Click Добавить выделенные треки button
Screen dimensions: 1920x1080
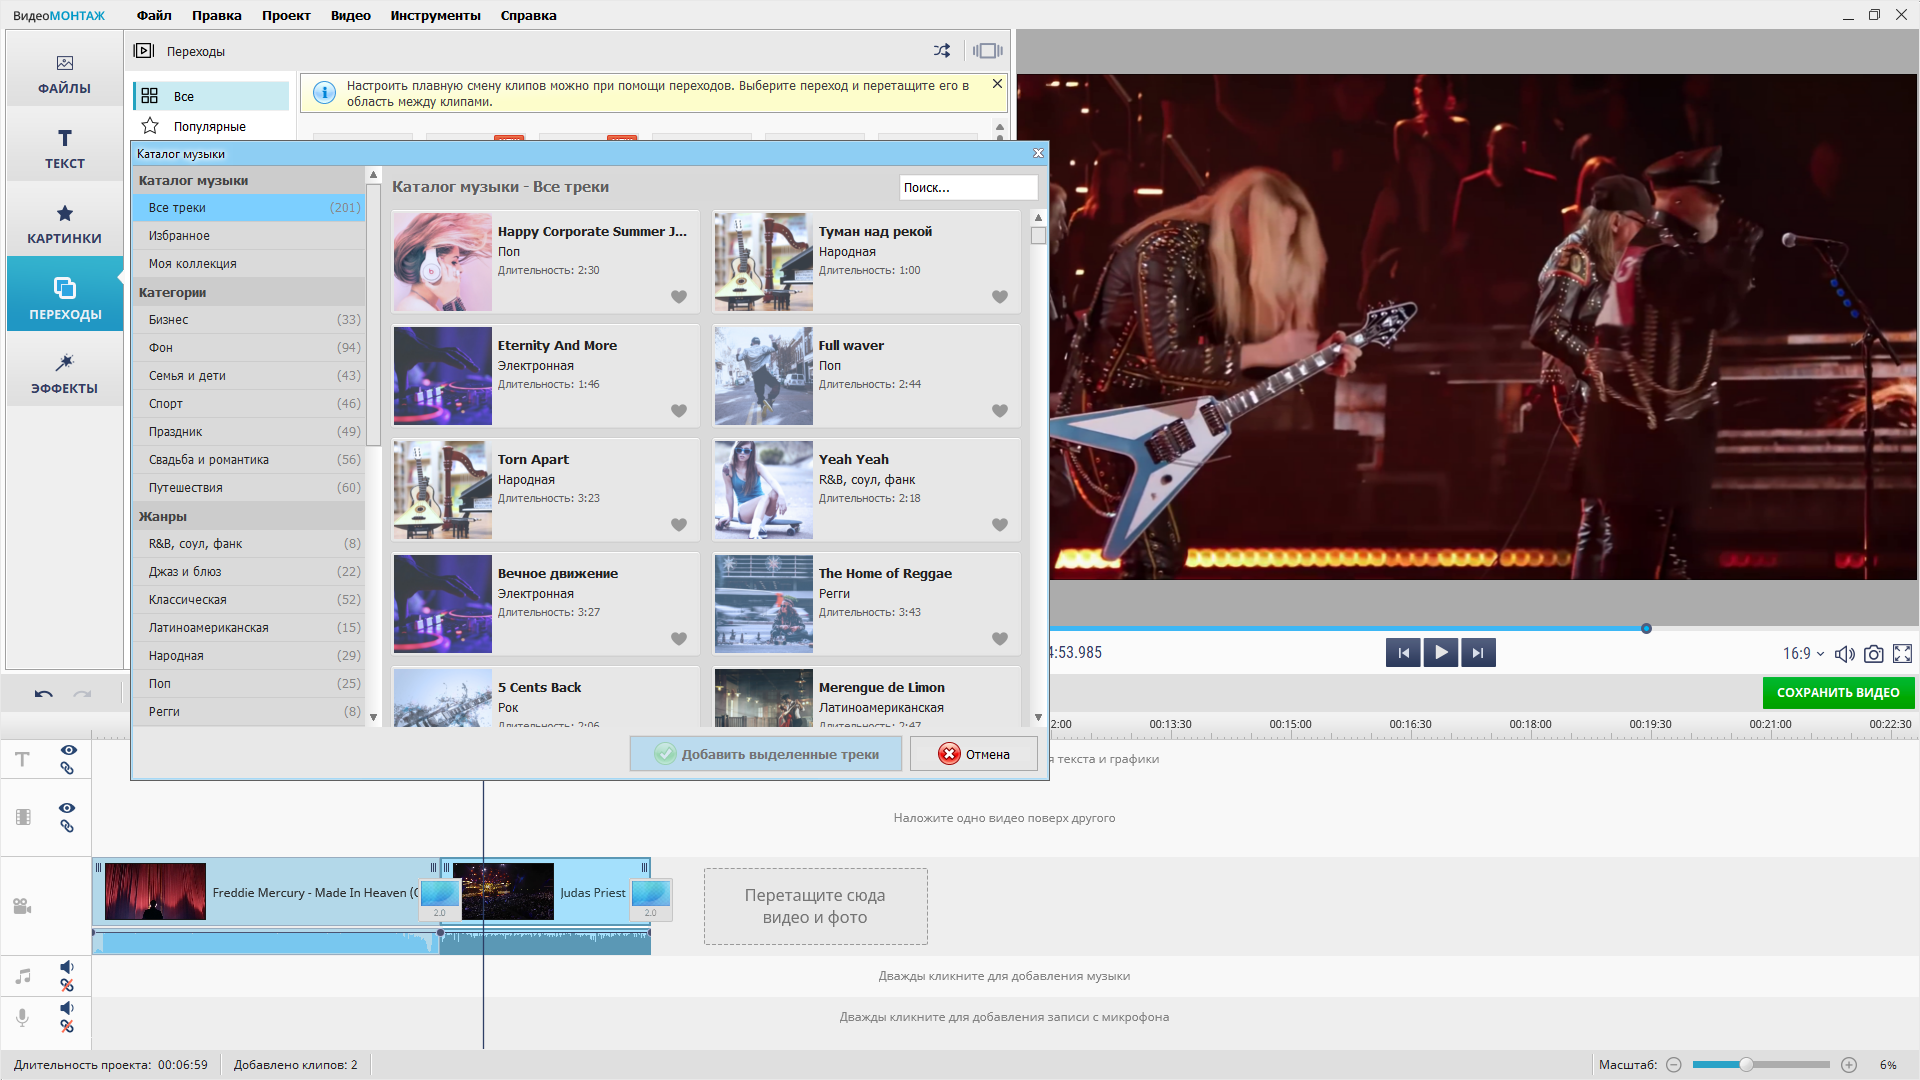click(x=766, y=754)
